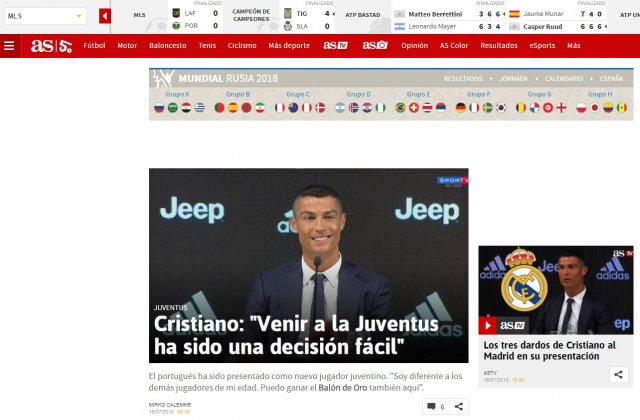Open the Resultados menu item in the red bar
This screenshot has height=420, width=640.
click(499, 45)
